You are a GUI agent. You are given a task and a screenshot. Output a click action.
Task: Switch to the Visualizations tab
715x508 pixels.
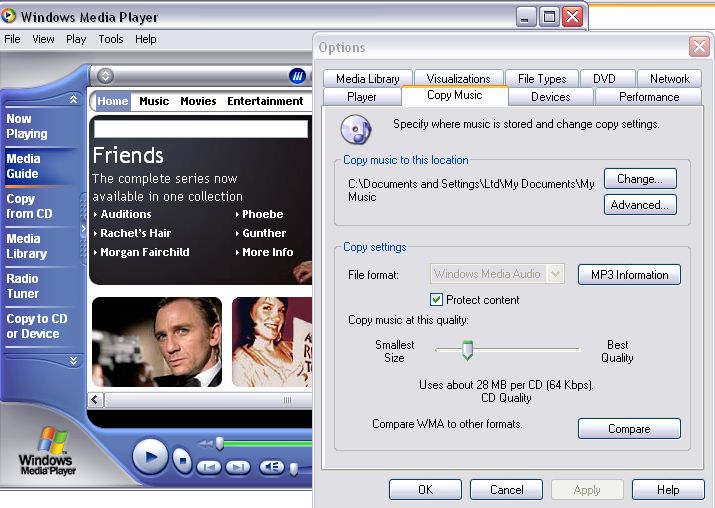[458, 78]
